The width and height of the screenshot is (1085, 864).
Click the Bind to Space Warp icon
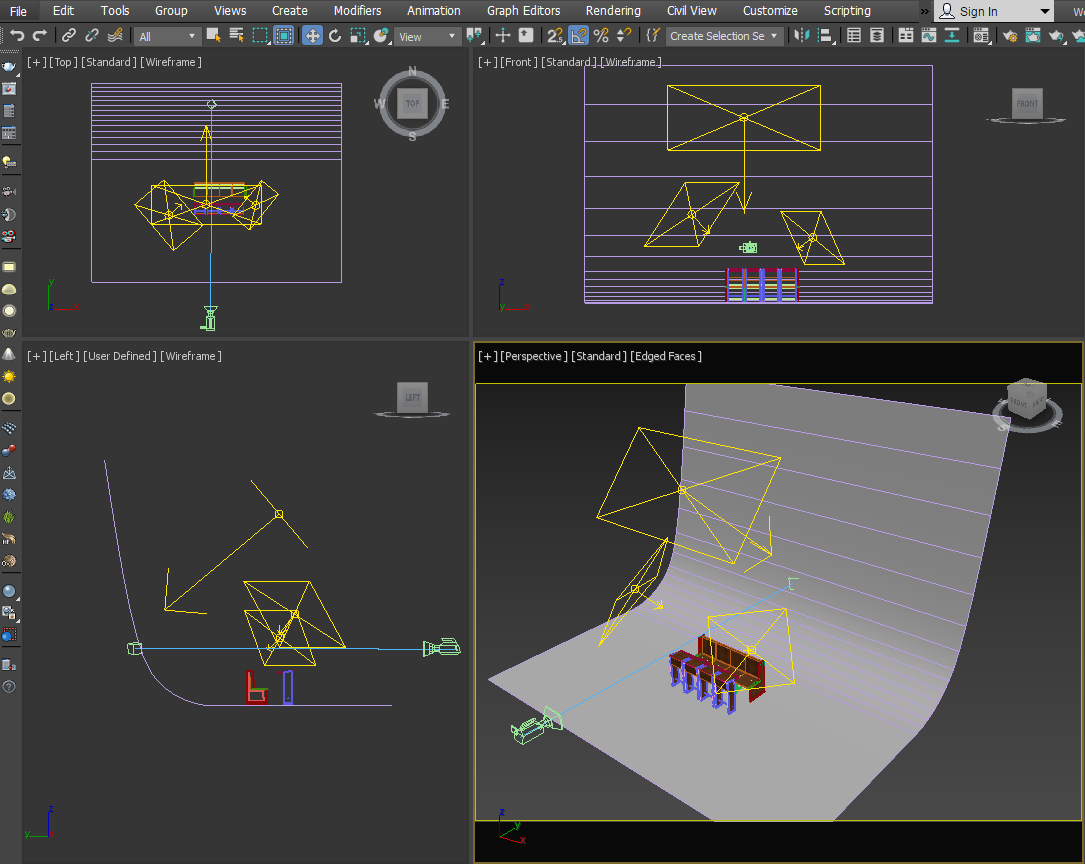[x=114, y=36]
